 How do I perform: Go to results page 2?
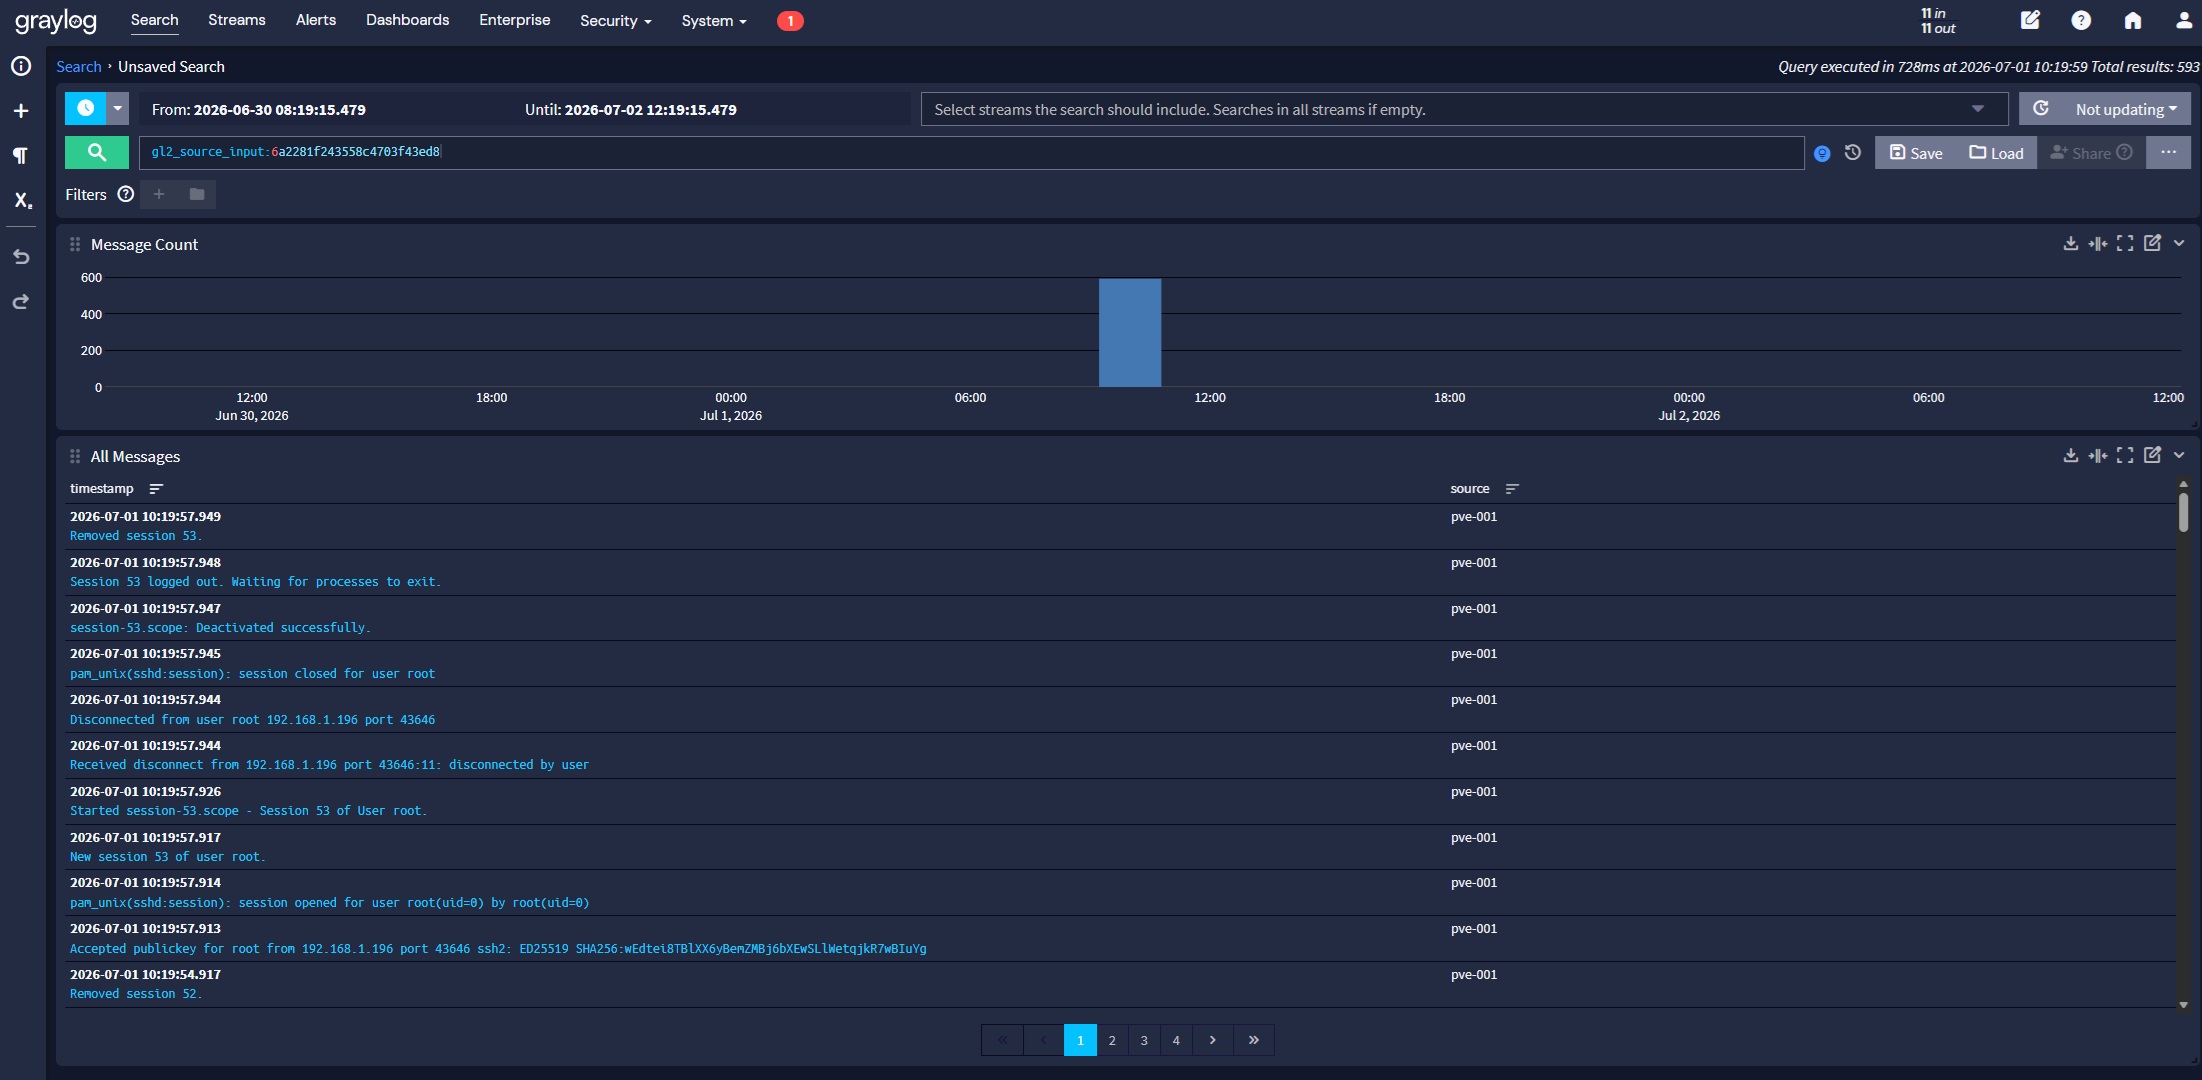tap(1112, 1040)
